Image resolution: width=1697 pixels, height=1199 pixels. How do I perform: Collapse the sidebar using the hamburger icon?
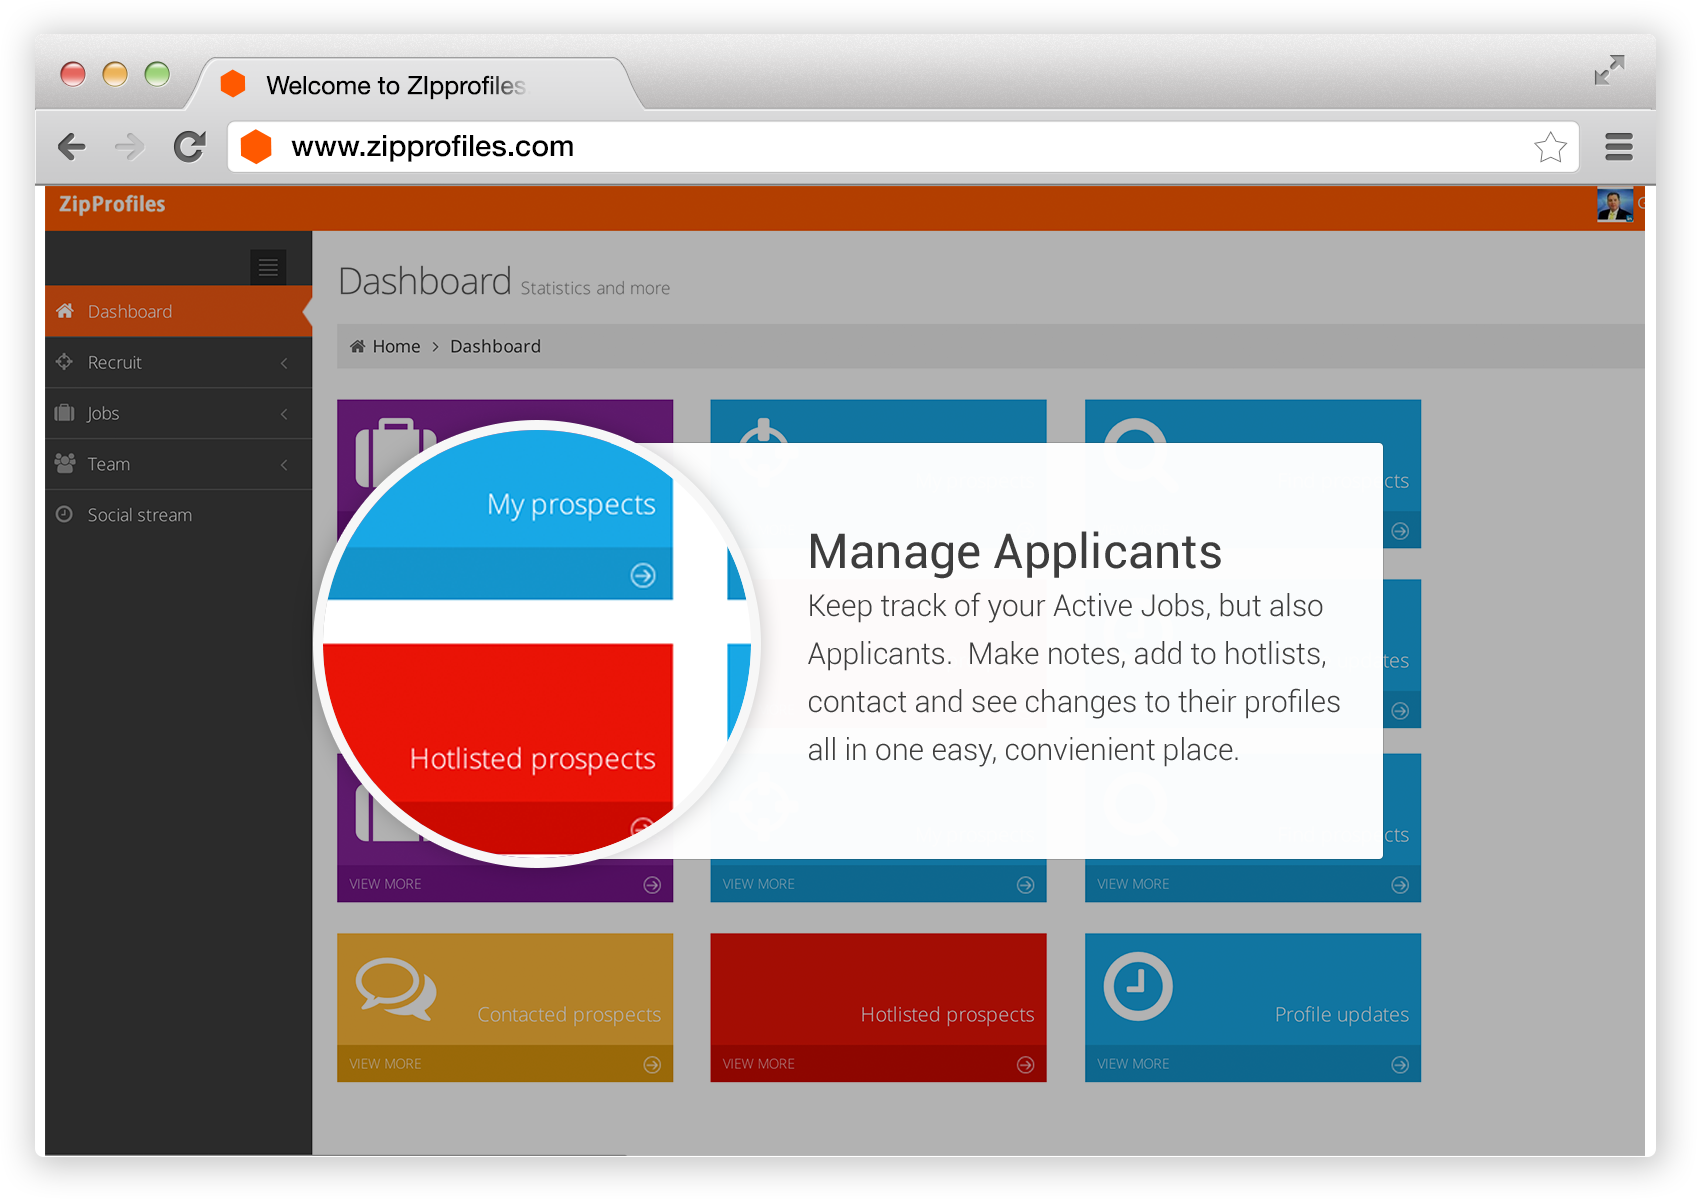tap(267, 267)
